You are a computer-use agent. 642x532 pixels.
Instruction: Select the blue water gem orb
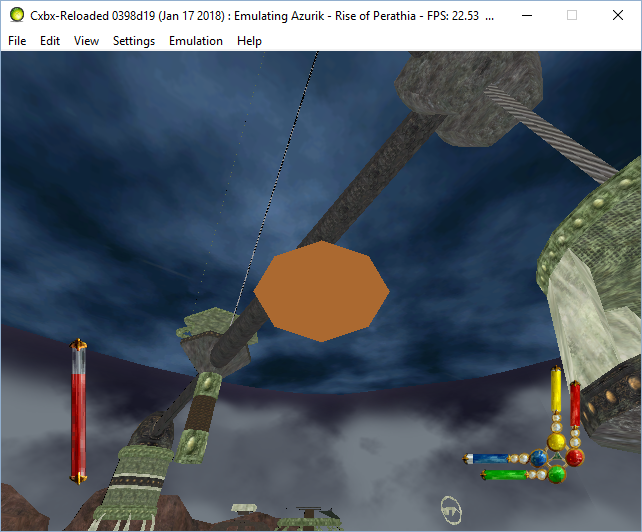coord(538,458)
